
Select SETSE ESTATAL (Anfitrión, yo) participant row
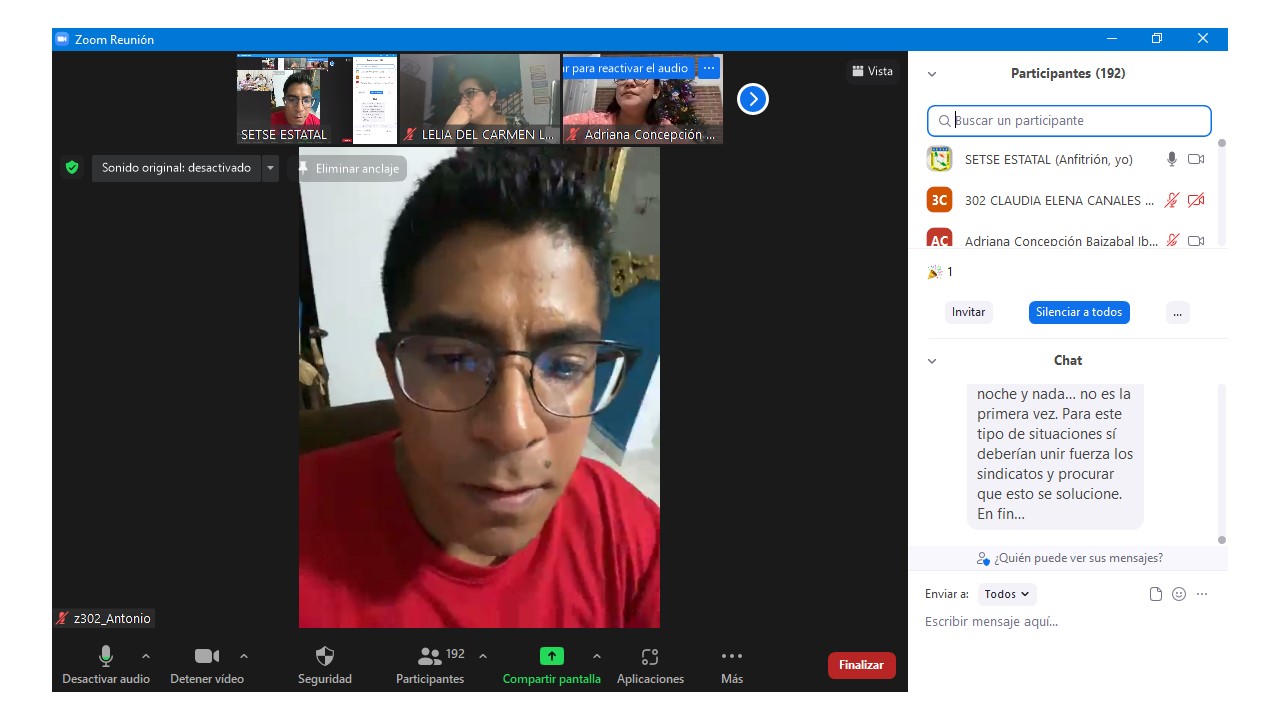pos(1067,159)
